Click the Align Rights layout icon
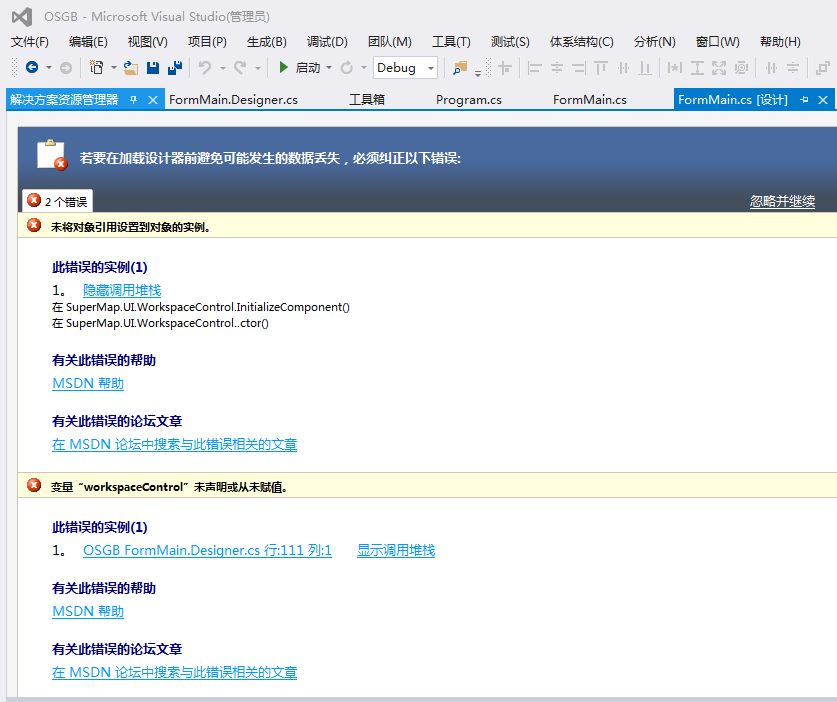837x702 pixels. point(579,68)
